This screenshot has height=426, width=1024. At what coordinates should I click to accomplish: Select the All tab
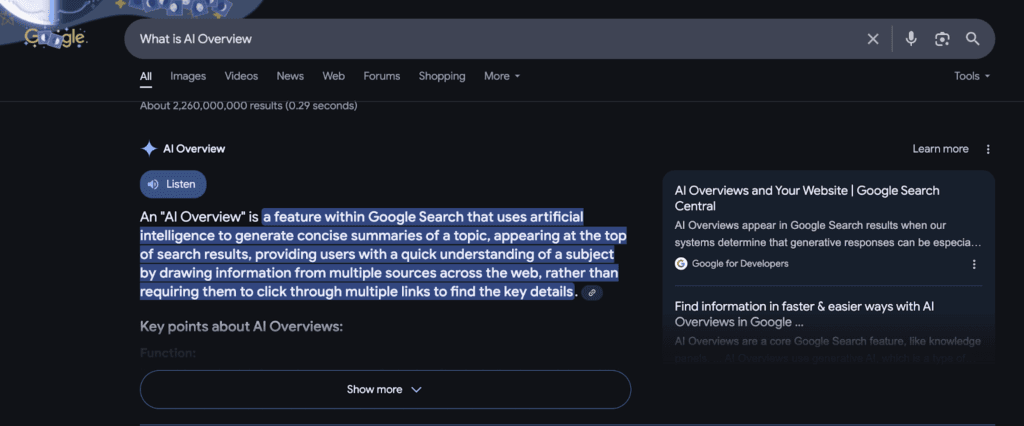(146, 76)
